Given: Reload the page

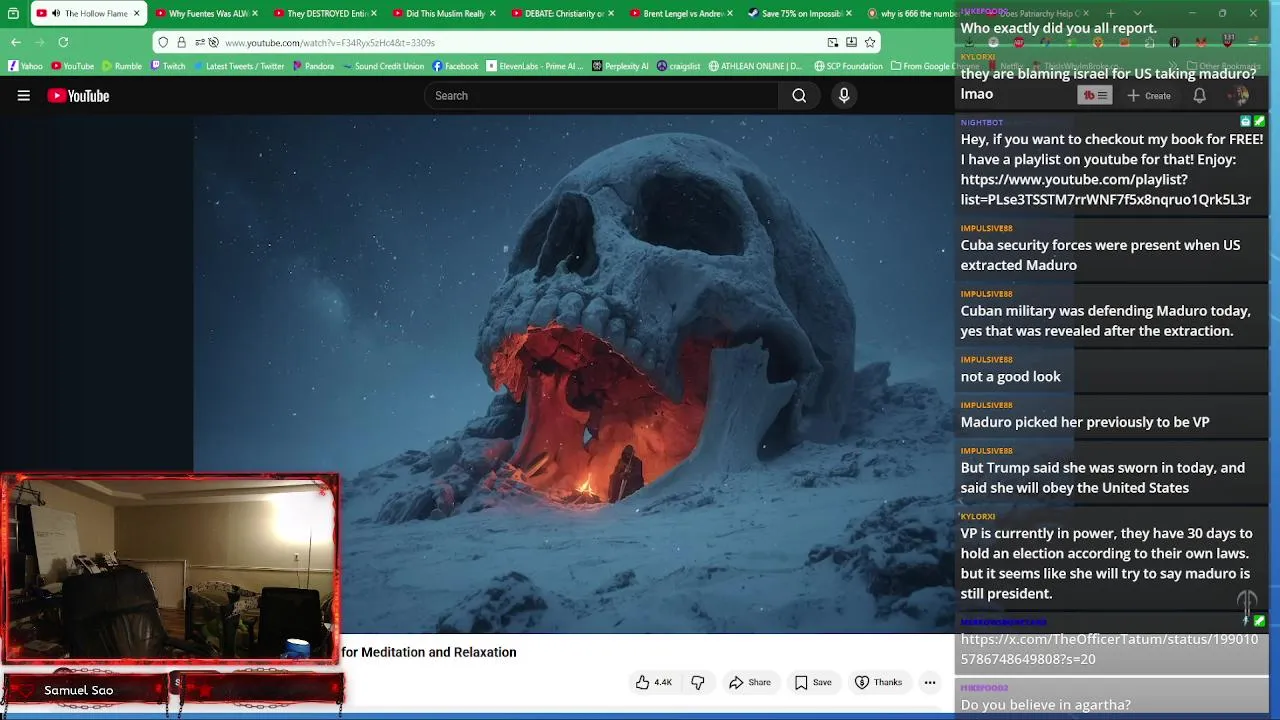Looking at the screenshot, I should [x=63, y=42].
